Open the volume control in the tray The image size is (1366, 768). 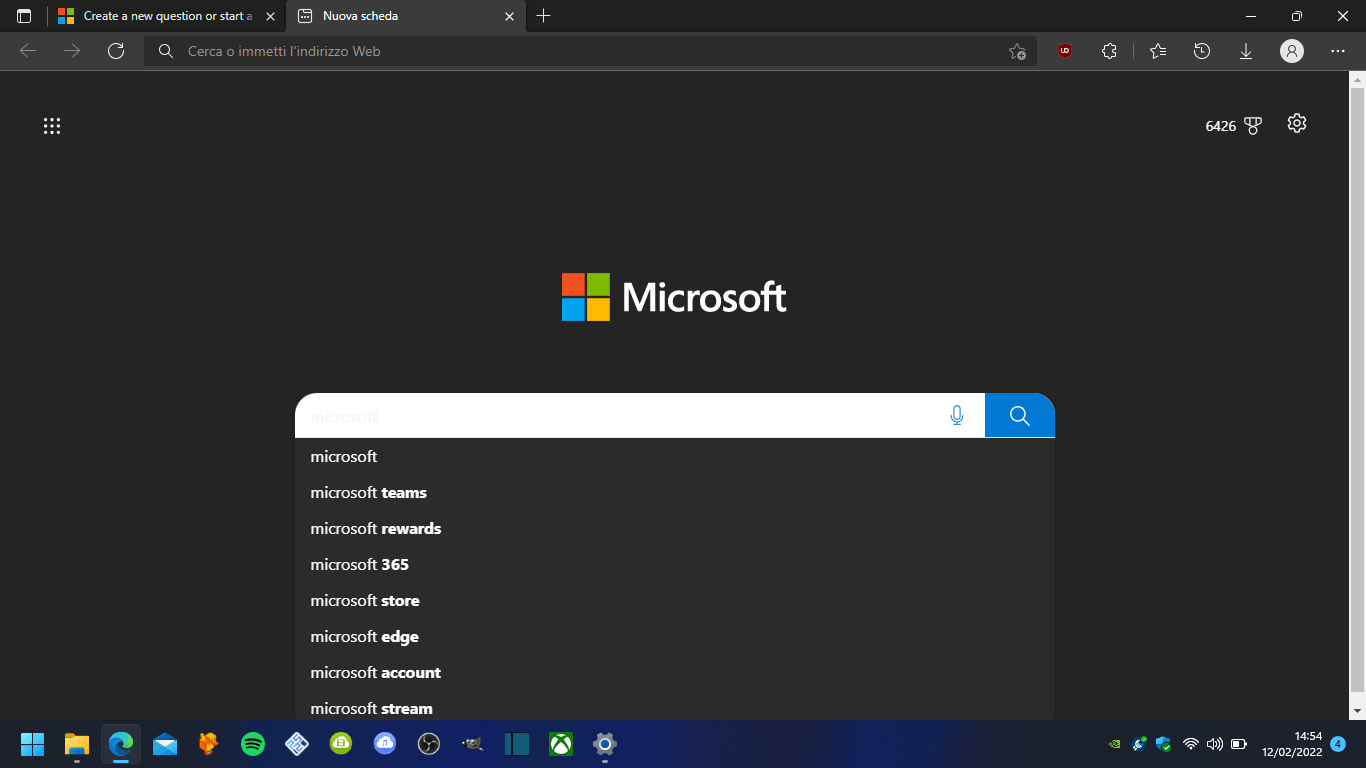[1215, 744]
